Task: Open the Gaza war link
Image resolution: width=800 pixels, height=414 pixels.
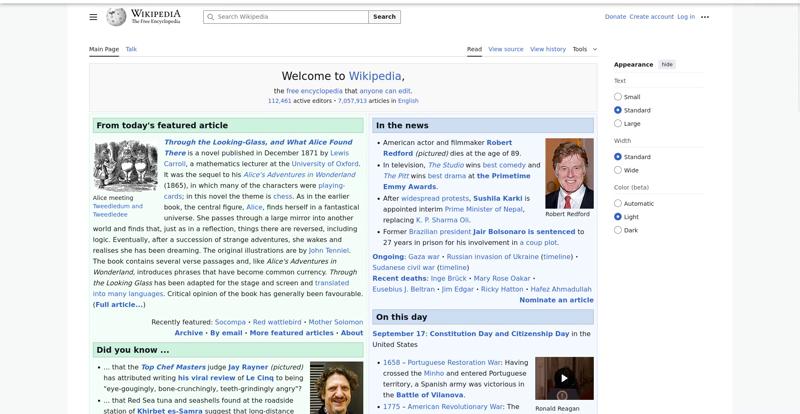Action: [424, 257]
